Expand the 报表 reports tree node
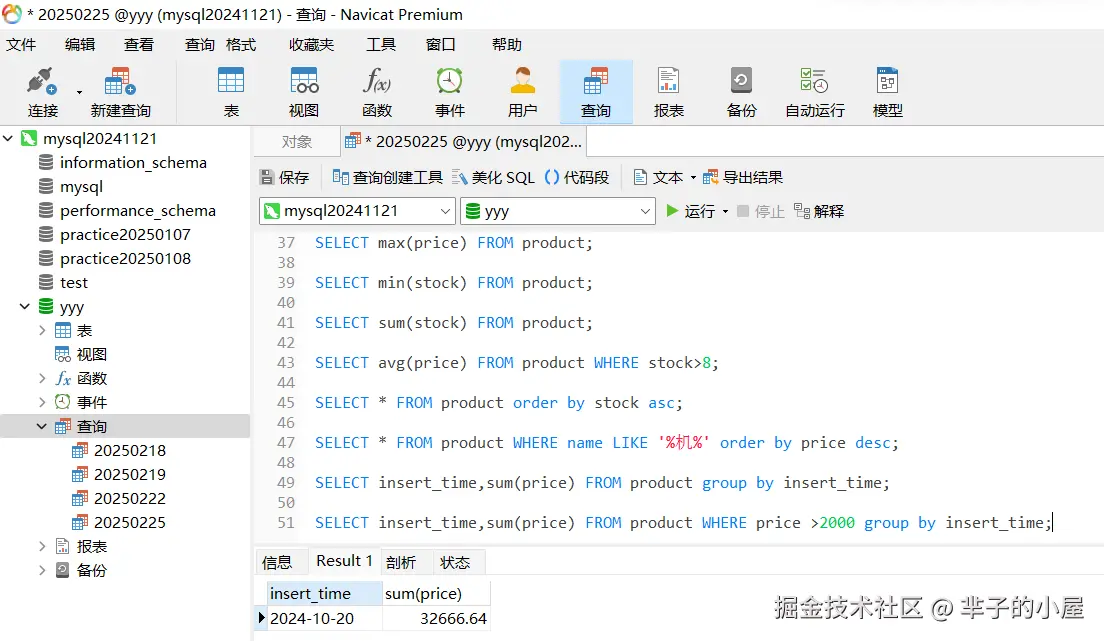1104x641 pixels. pos(42,546)
